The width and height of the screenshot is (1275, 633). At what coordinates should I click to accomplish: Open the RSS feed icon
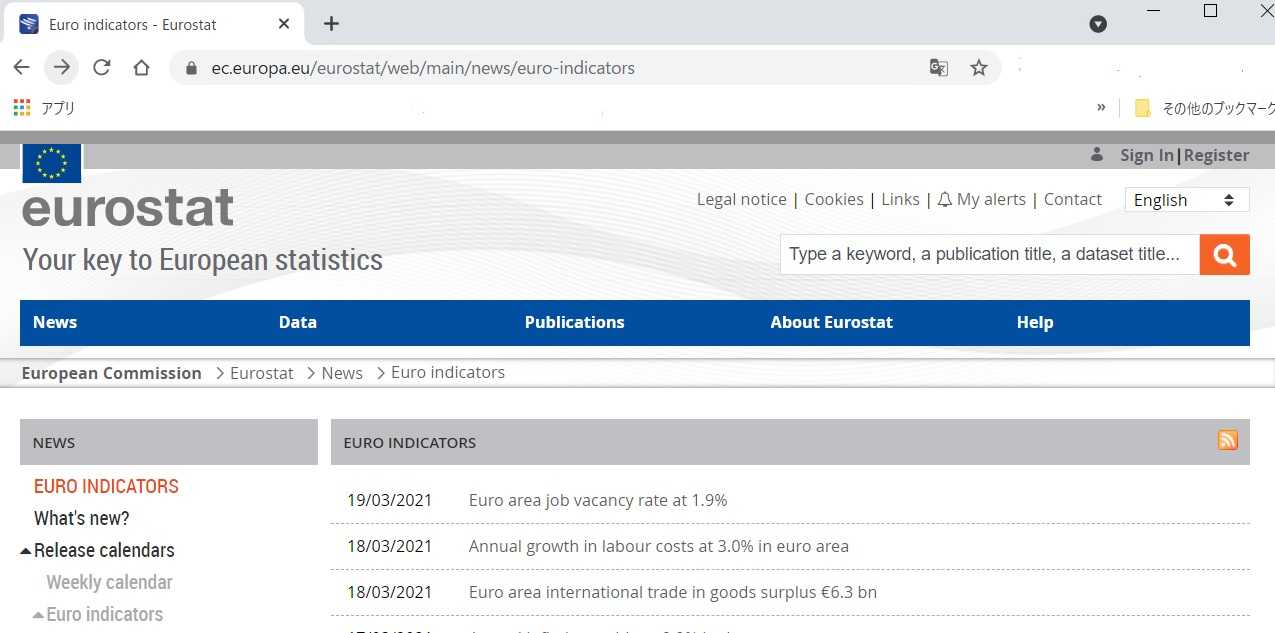point(1227,440)
